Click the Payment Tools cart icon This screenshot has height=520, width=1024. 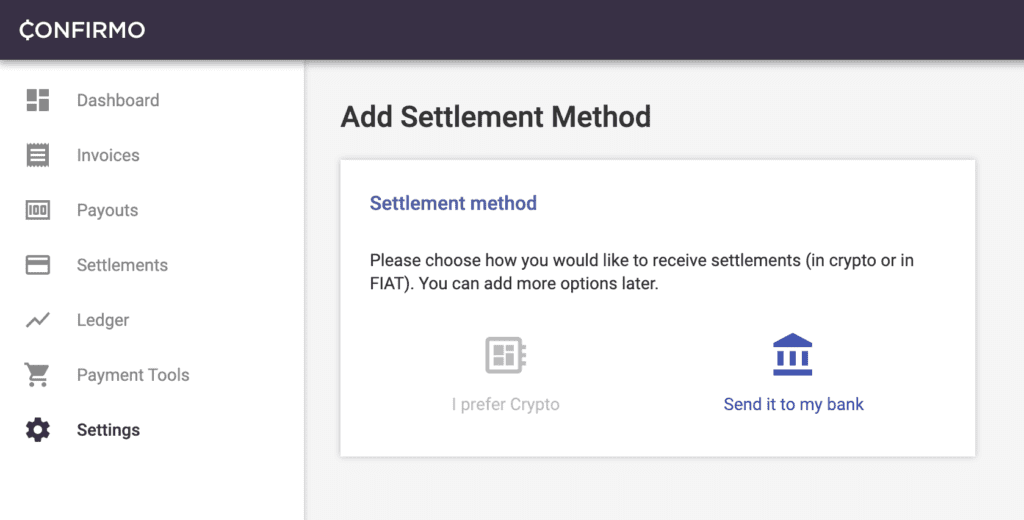(x=37, y=375)
